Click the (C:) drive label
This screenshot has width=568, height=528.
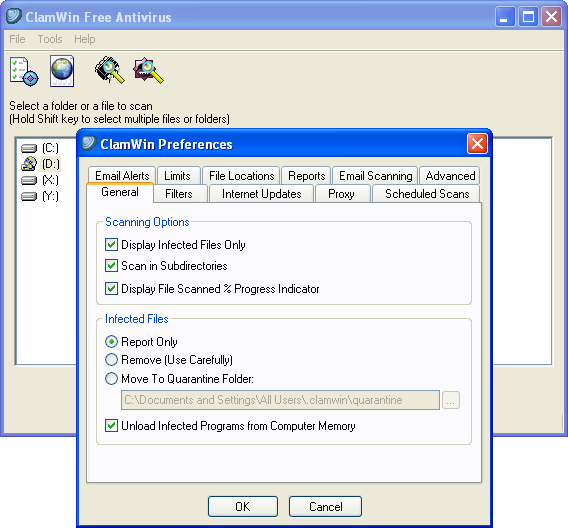[50, 148]
